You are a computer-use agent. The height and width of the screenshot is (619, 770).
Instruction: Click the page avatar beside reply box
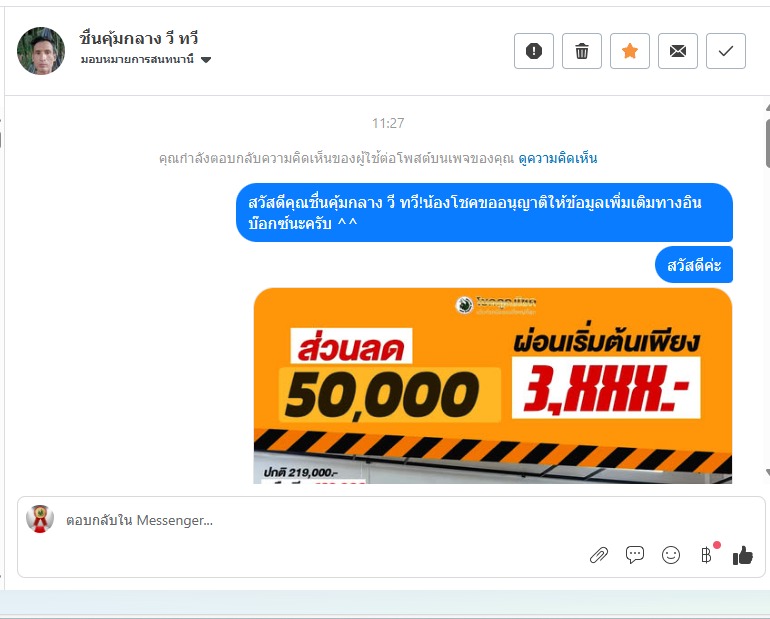[40, 519]
